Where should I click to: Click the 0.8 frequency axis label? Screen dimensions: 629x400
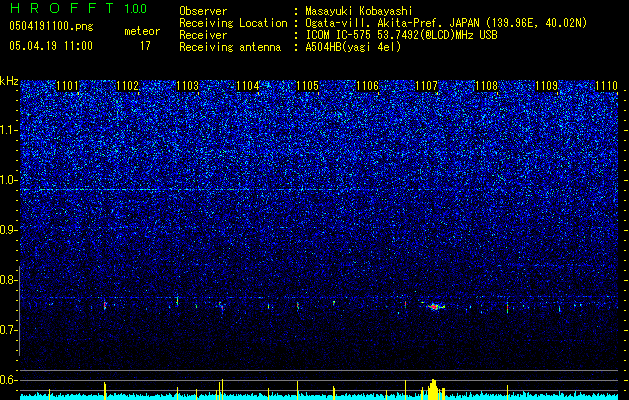click(9, 280)
